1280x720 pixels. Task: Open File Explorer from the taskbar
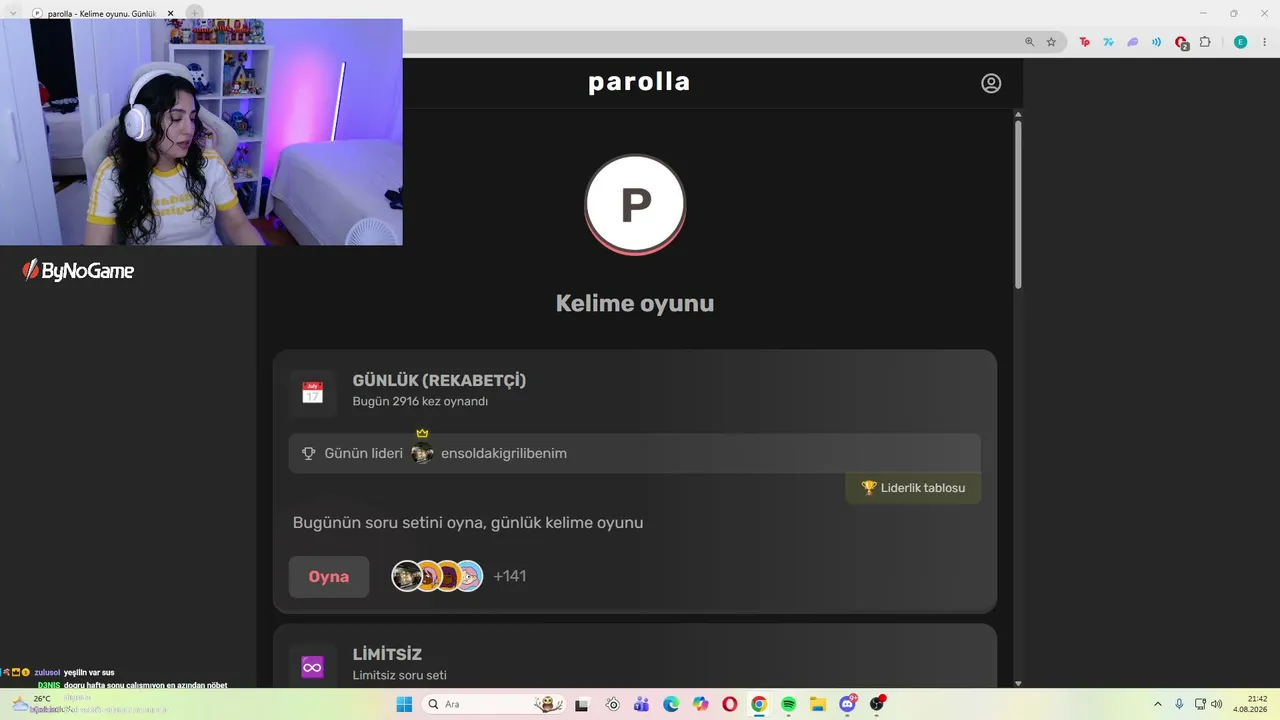[x=818, y=704]
